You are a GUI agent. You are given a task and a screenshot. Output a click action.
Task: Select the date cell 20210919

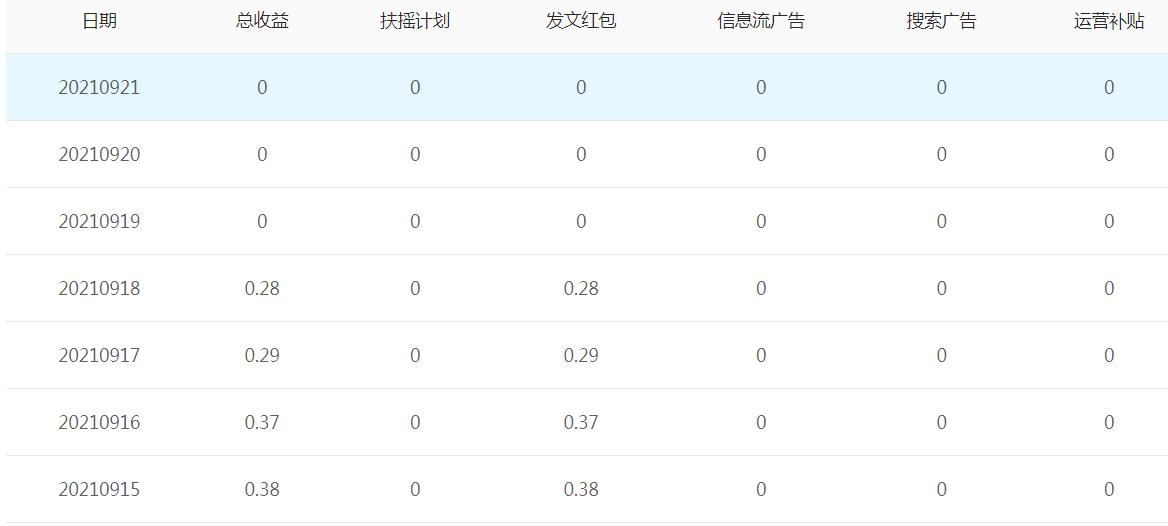coord(99,222)
